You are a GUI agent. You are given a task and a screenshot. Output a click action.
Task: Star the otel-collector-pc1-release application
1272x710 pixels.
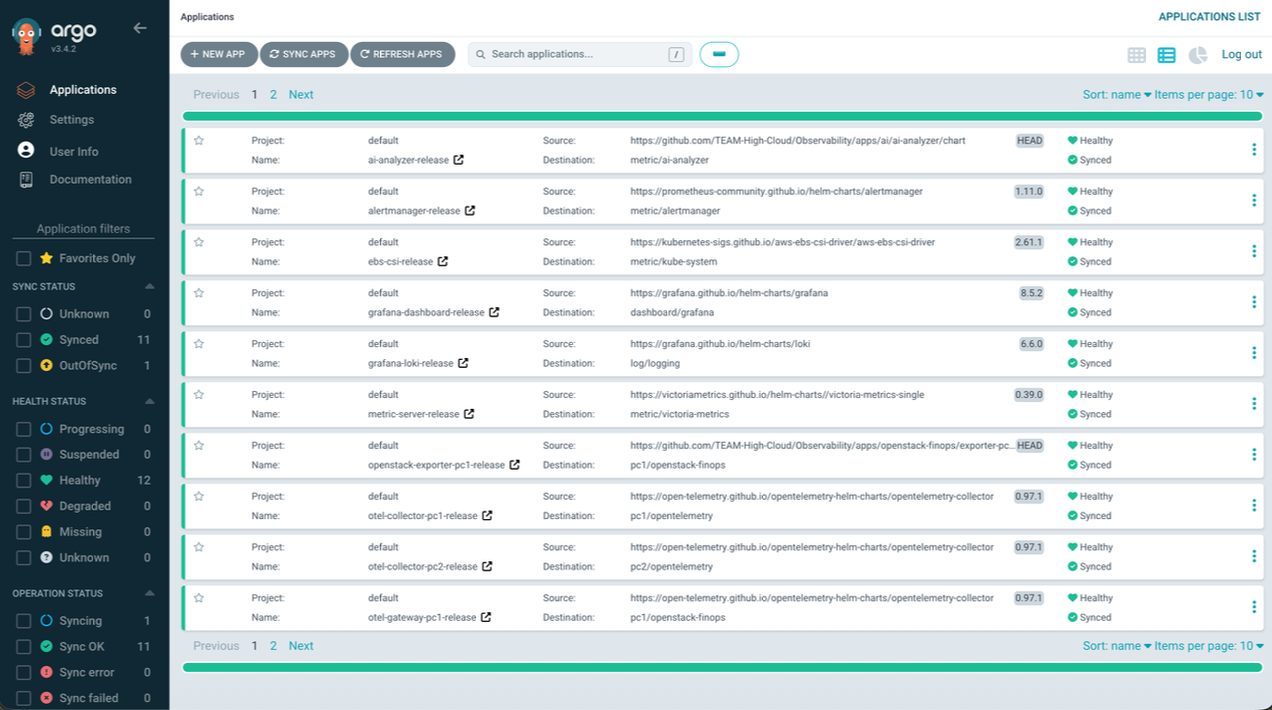click(x=199, y=496)
